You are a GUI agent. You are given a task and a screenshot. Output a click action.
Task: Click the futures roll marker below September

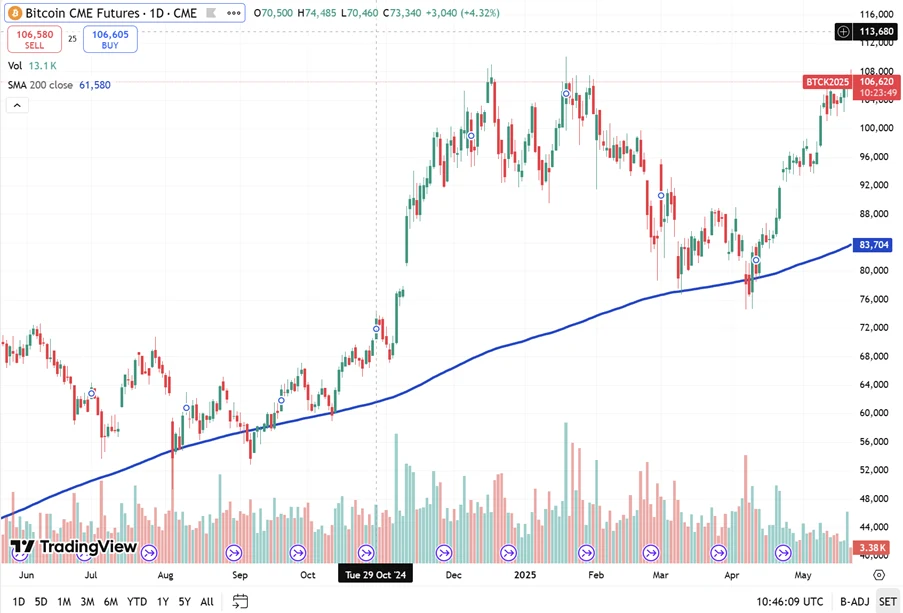click(x=235, y=552)
